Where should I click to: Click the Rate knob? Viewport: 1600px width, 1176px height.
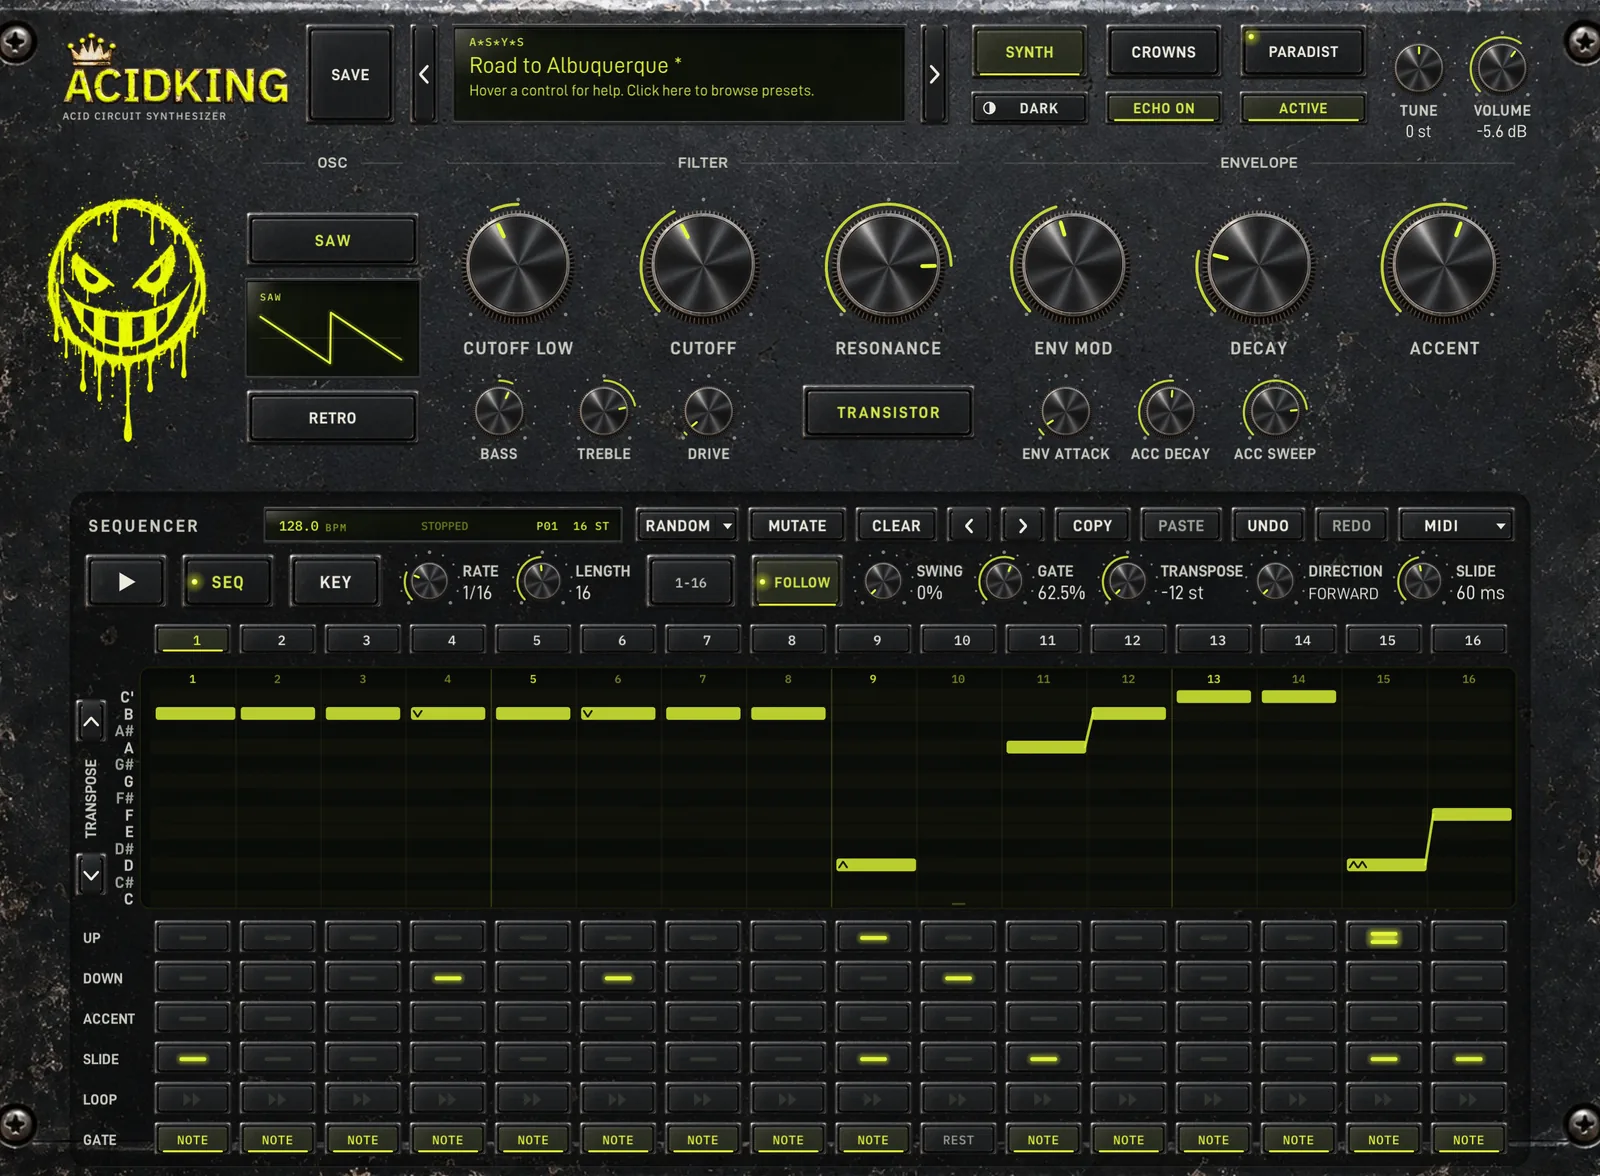click(x=428, y=581)
